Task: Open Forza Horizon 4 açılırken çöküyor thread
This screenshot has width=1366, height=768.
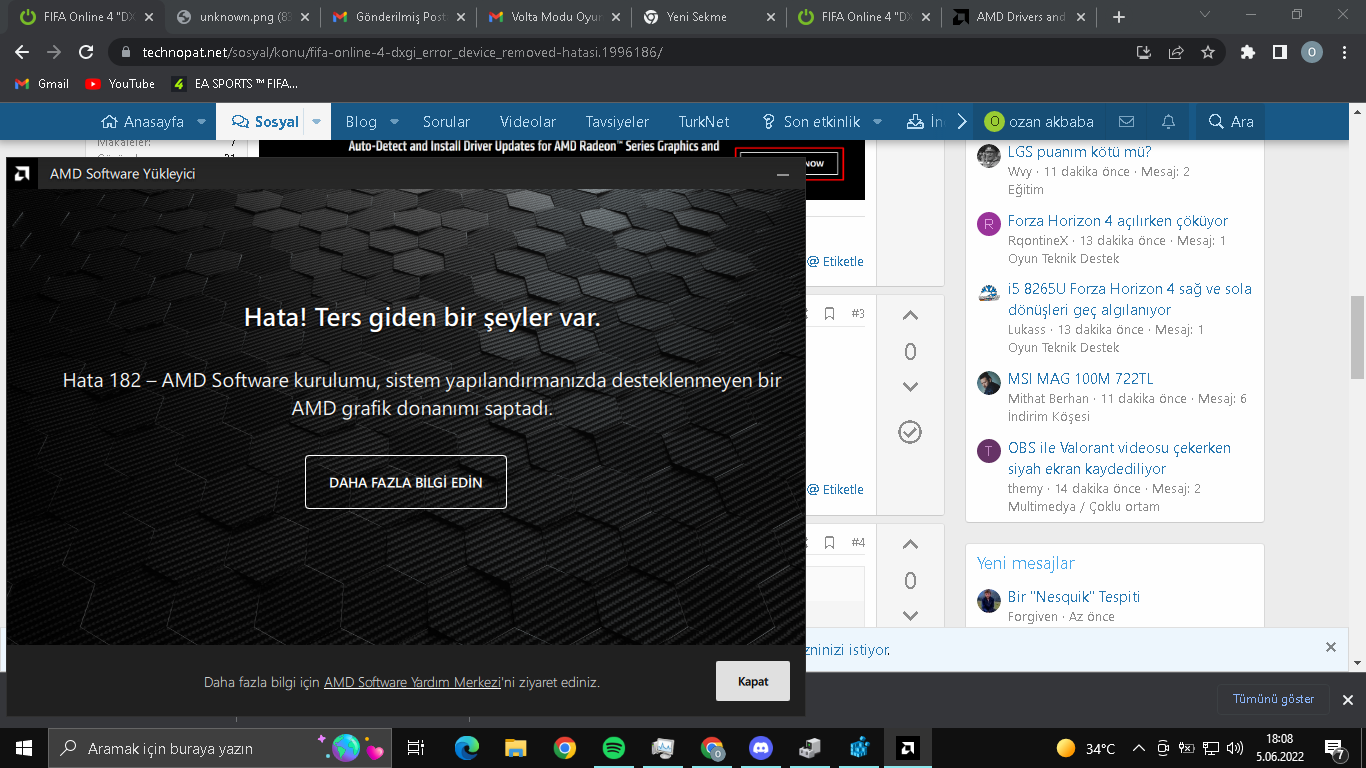Action: [1118, 221]
